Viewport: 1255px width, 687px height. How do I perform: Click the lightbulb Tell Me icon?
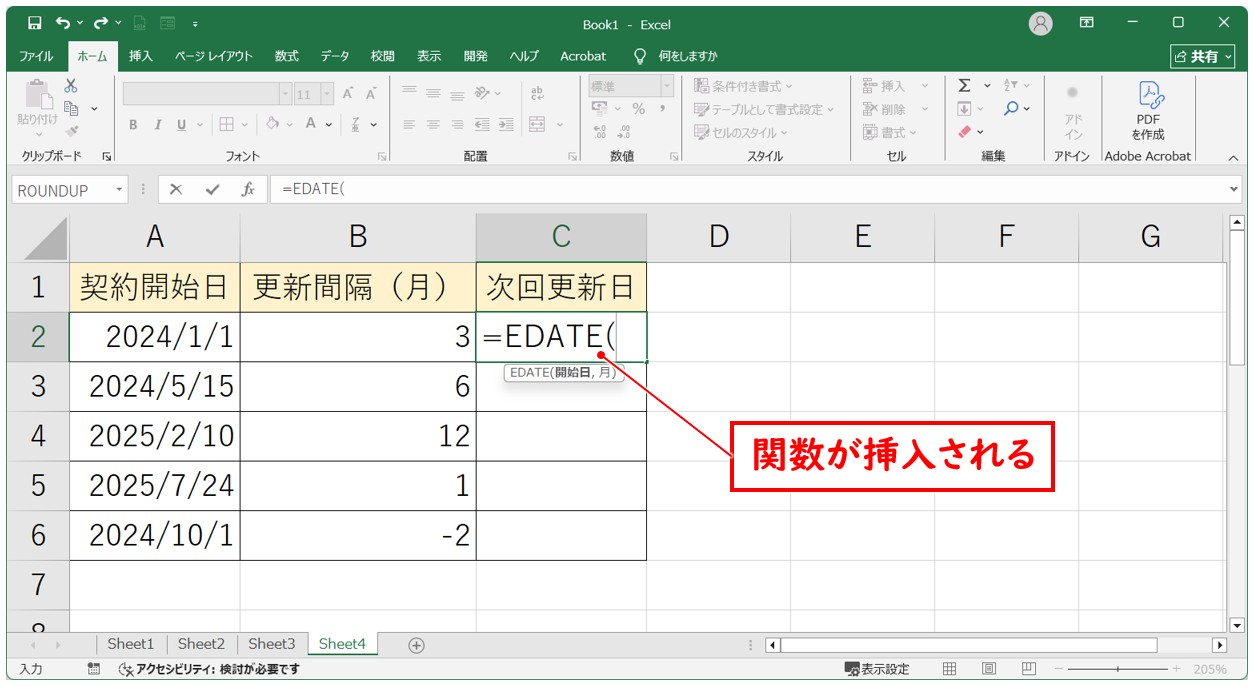coord(641,56)
